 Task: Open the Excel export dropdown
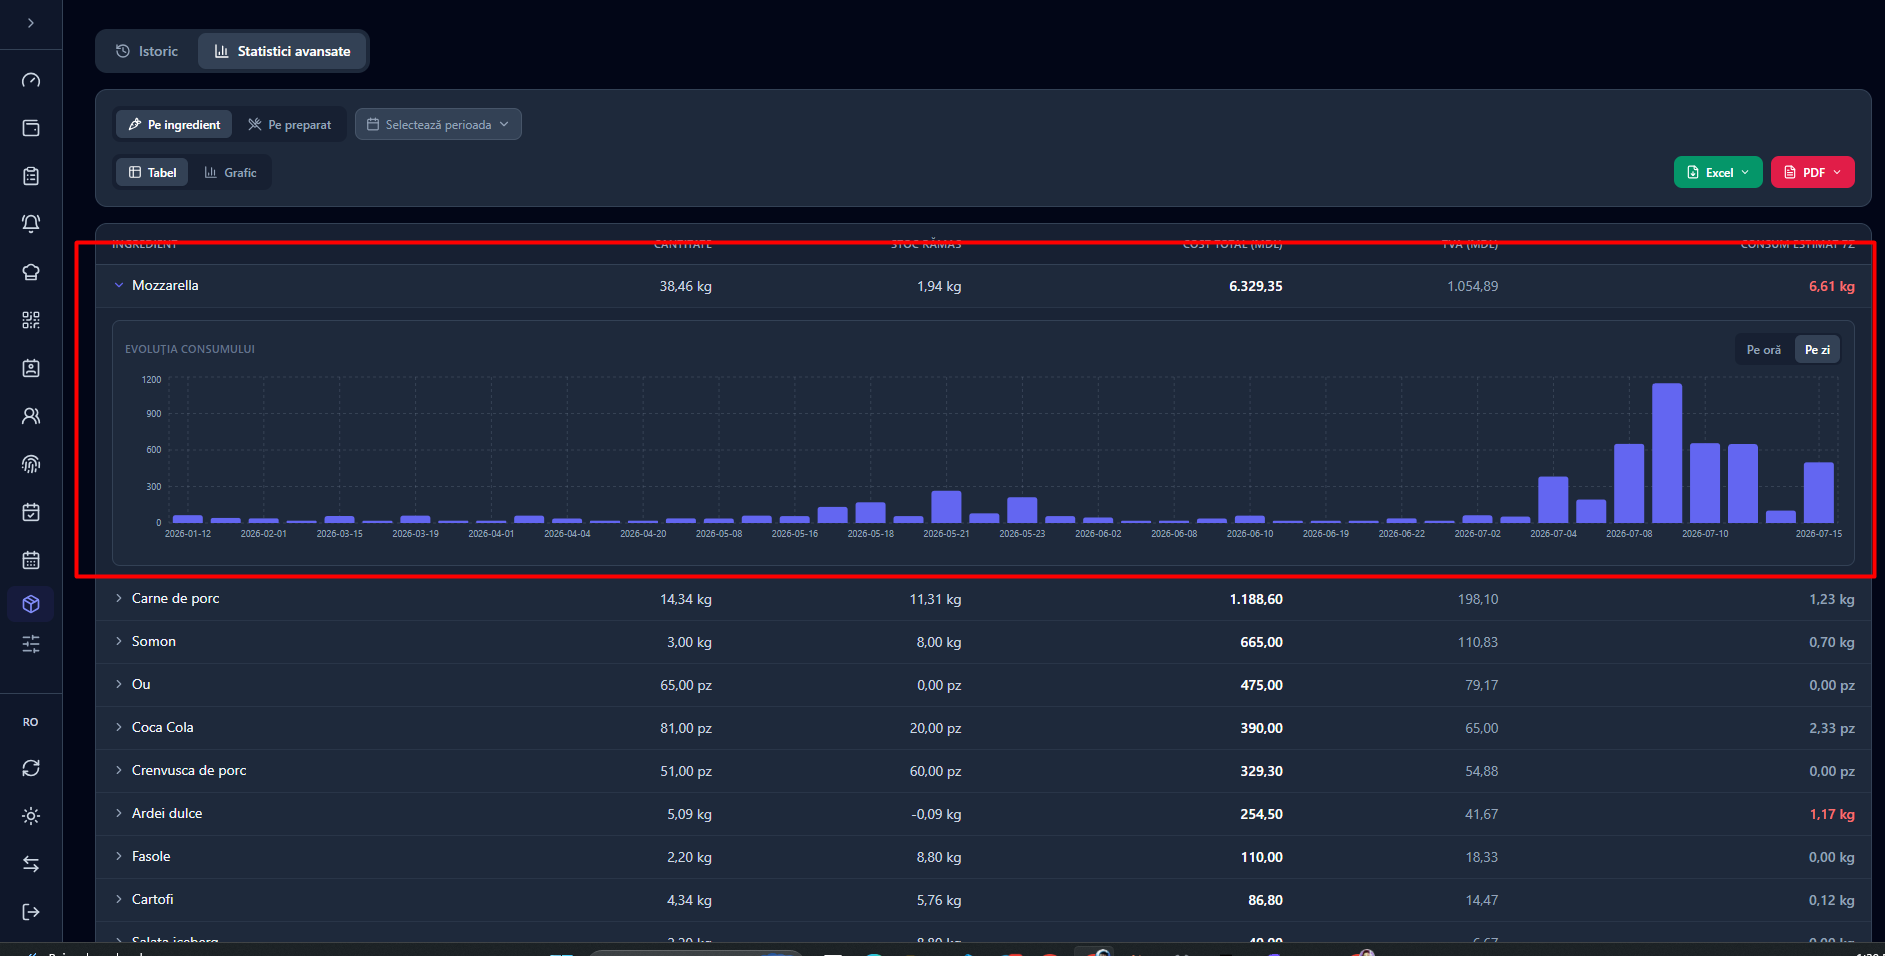[1718, 172]
